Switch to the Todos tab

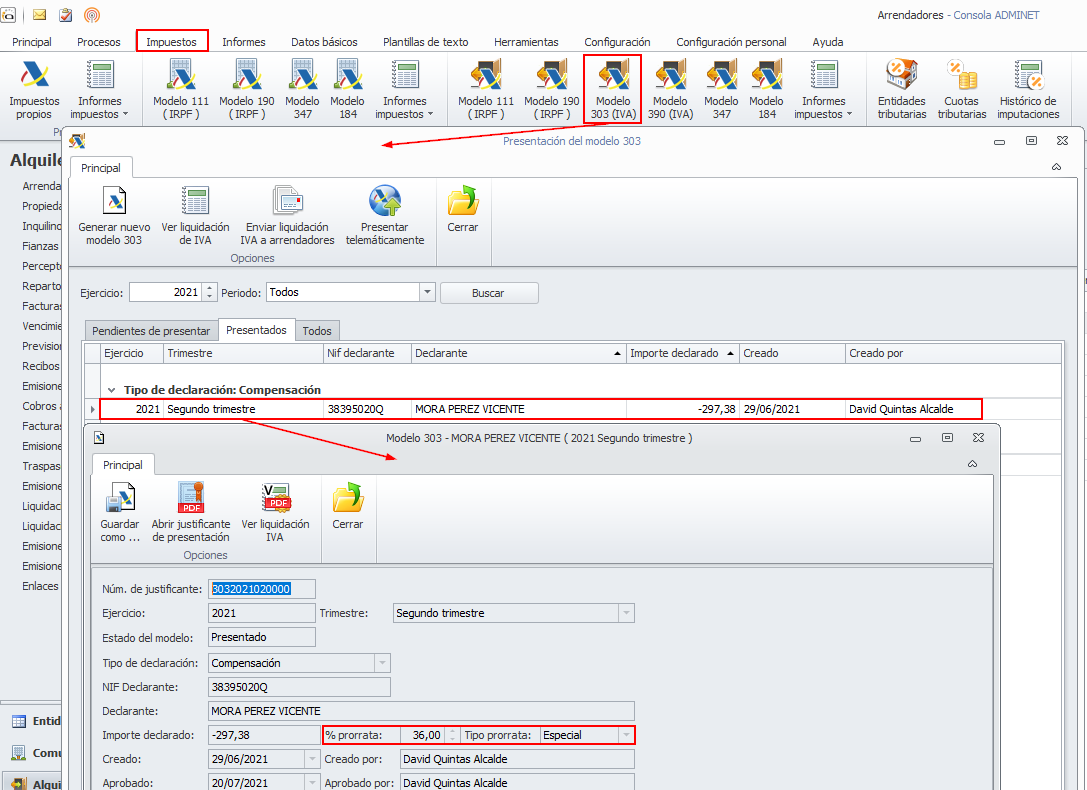click(x=317, y=331)
